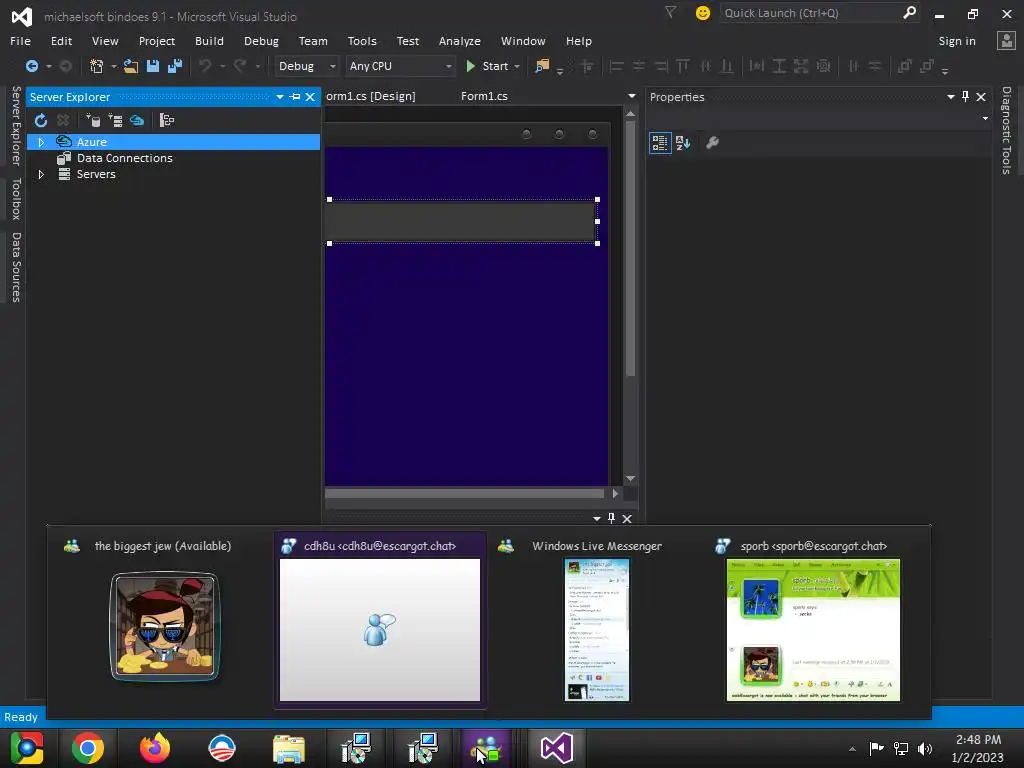Click the Find in Files toolbar icon
This screenshot has height=768, width=1024.
click(x=542, y=66)
